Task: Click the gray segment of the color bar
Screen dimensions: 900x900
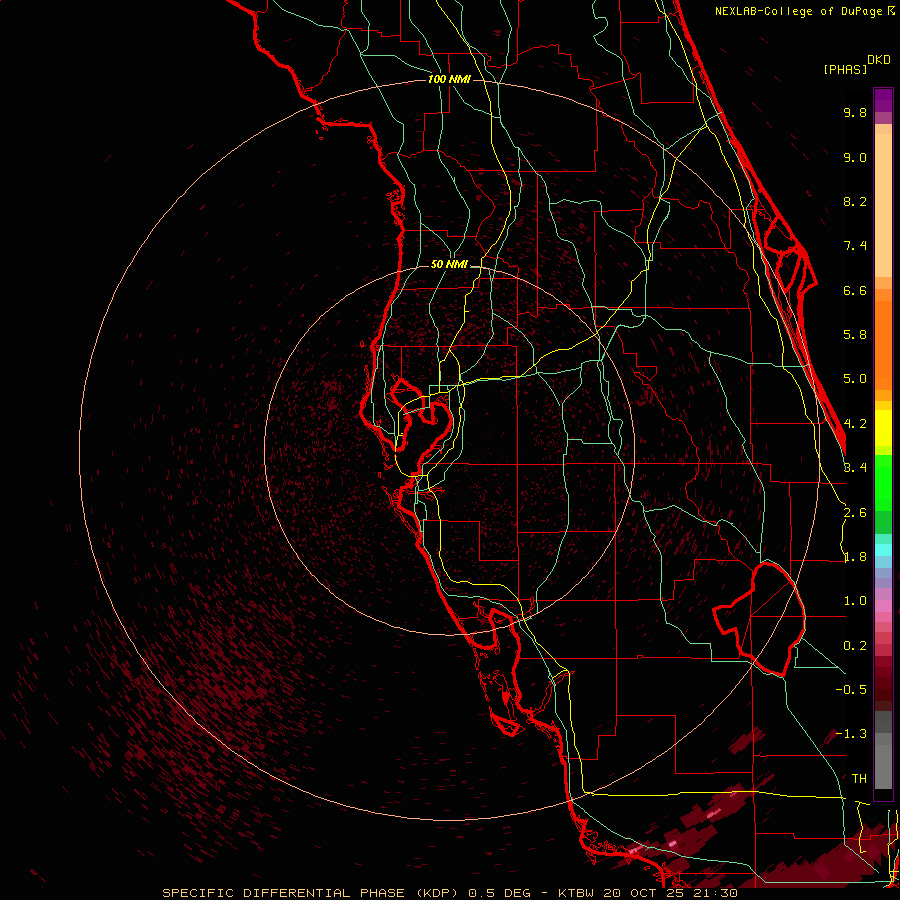Action: click(883, 752)
